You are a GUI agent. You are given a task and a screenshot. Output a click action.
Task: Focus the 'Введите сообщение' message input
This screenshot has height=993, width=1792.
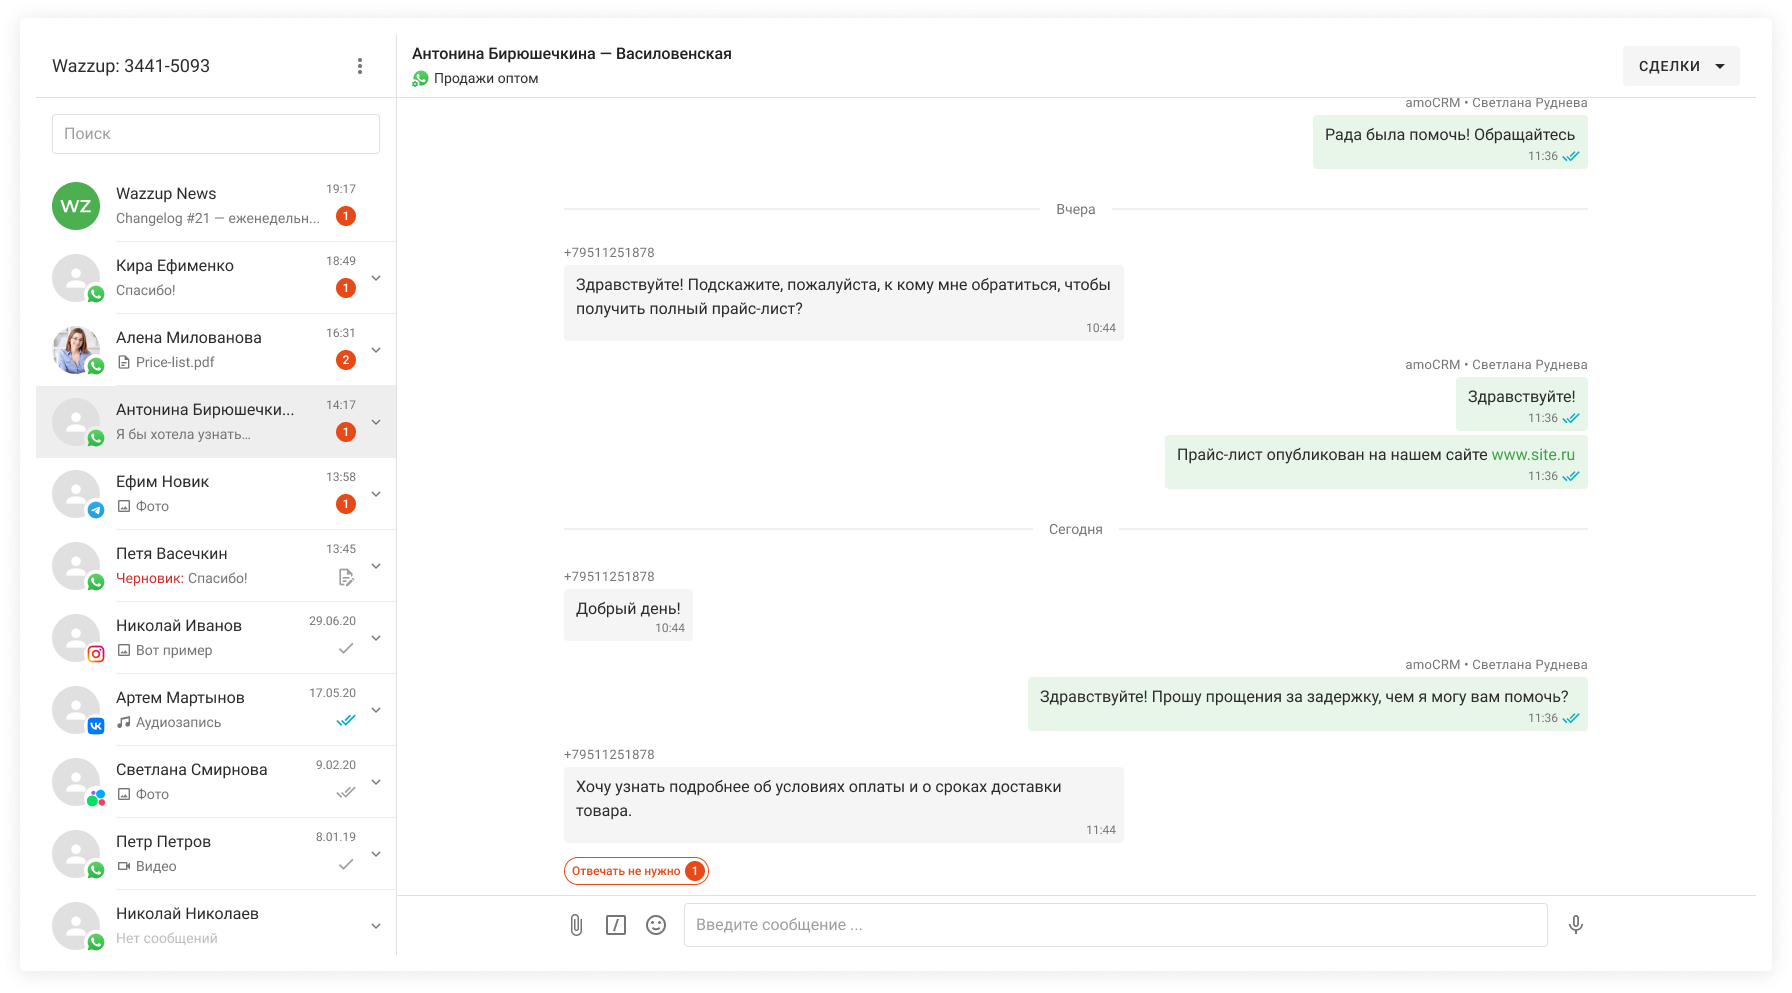click(x=1115, y=925)
